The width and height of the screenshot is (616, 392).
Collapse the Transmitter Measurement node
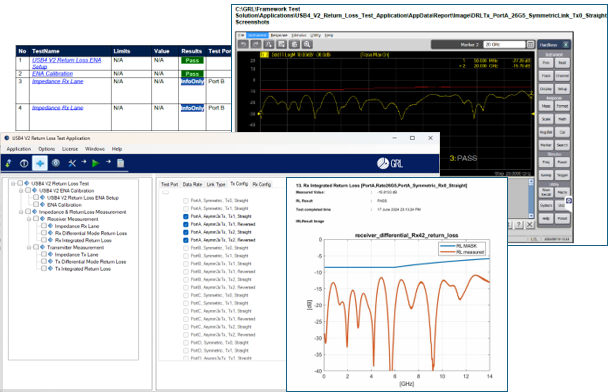coord(29,247)
